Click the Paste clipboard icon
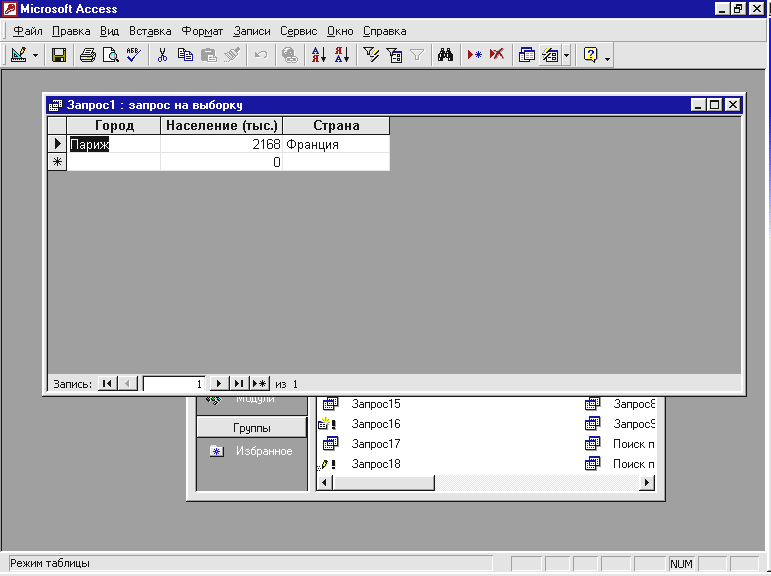Viewport: 771px width, 576px height. [208, 55]
